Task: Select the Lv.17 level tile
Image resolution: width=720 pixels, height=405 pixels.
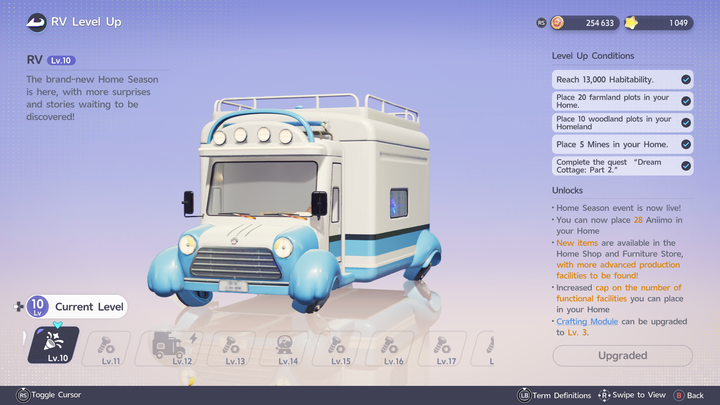Action: [x=442, y=349]
